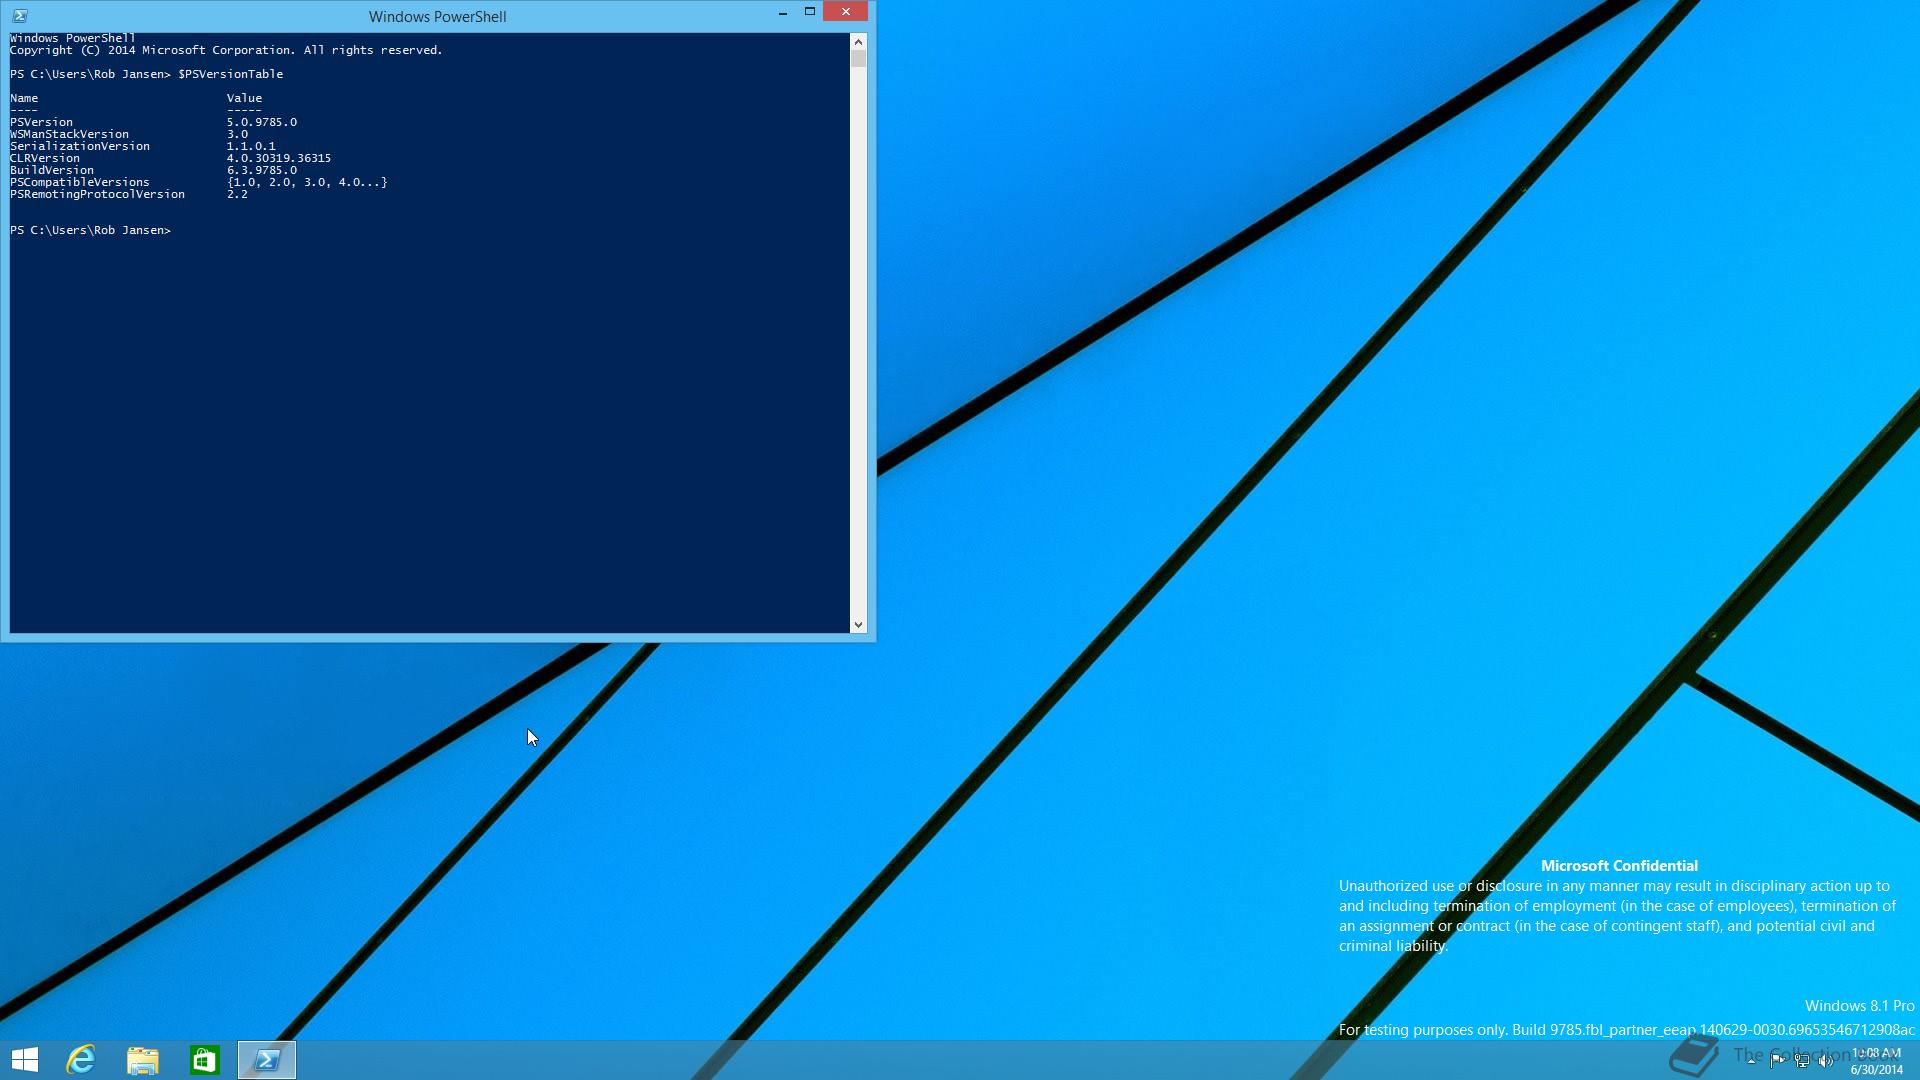This screenshot has width=1920, height=1080.
Task: Show hidden tray icons
Action: (x=1752, y=1061)
